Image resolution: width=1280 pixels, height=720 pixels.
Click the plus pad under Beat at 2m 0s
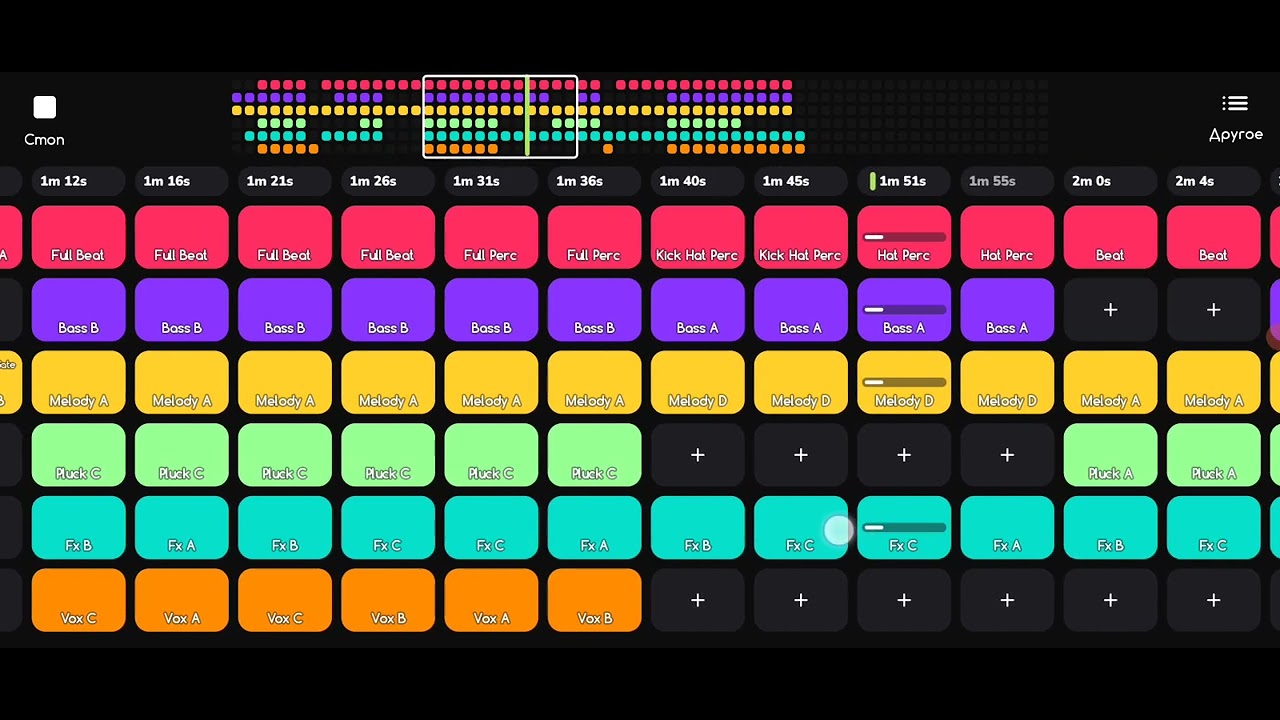click(x=1110, y=311)
